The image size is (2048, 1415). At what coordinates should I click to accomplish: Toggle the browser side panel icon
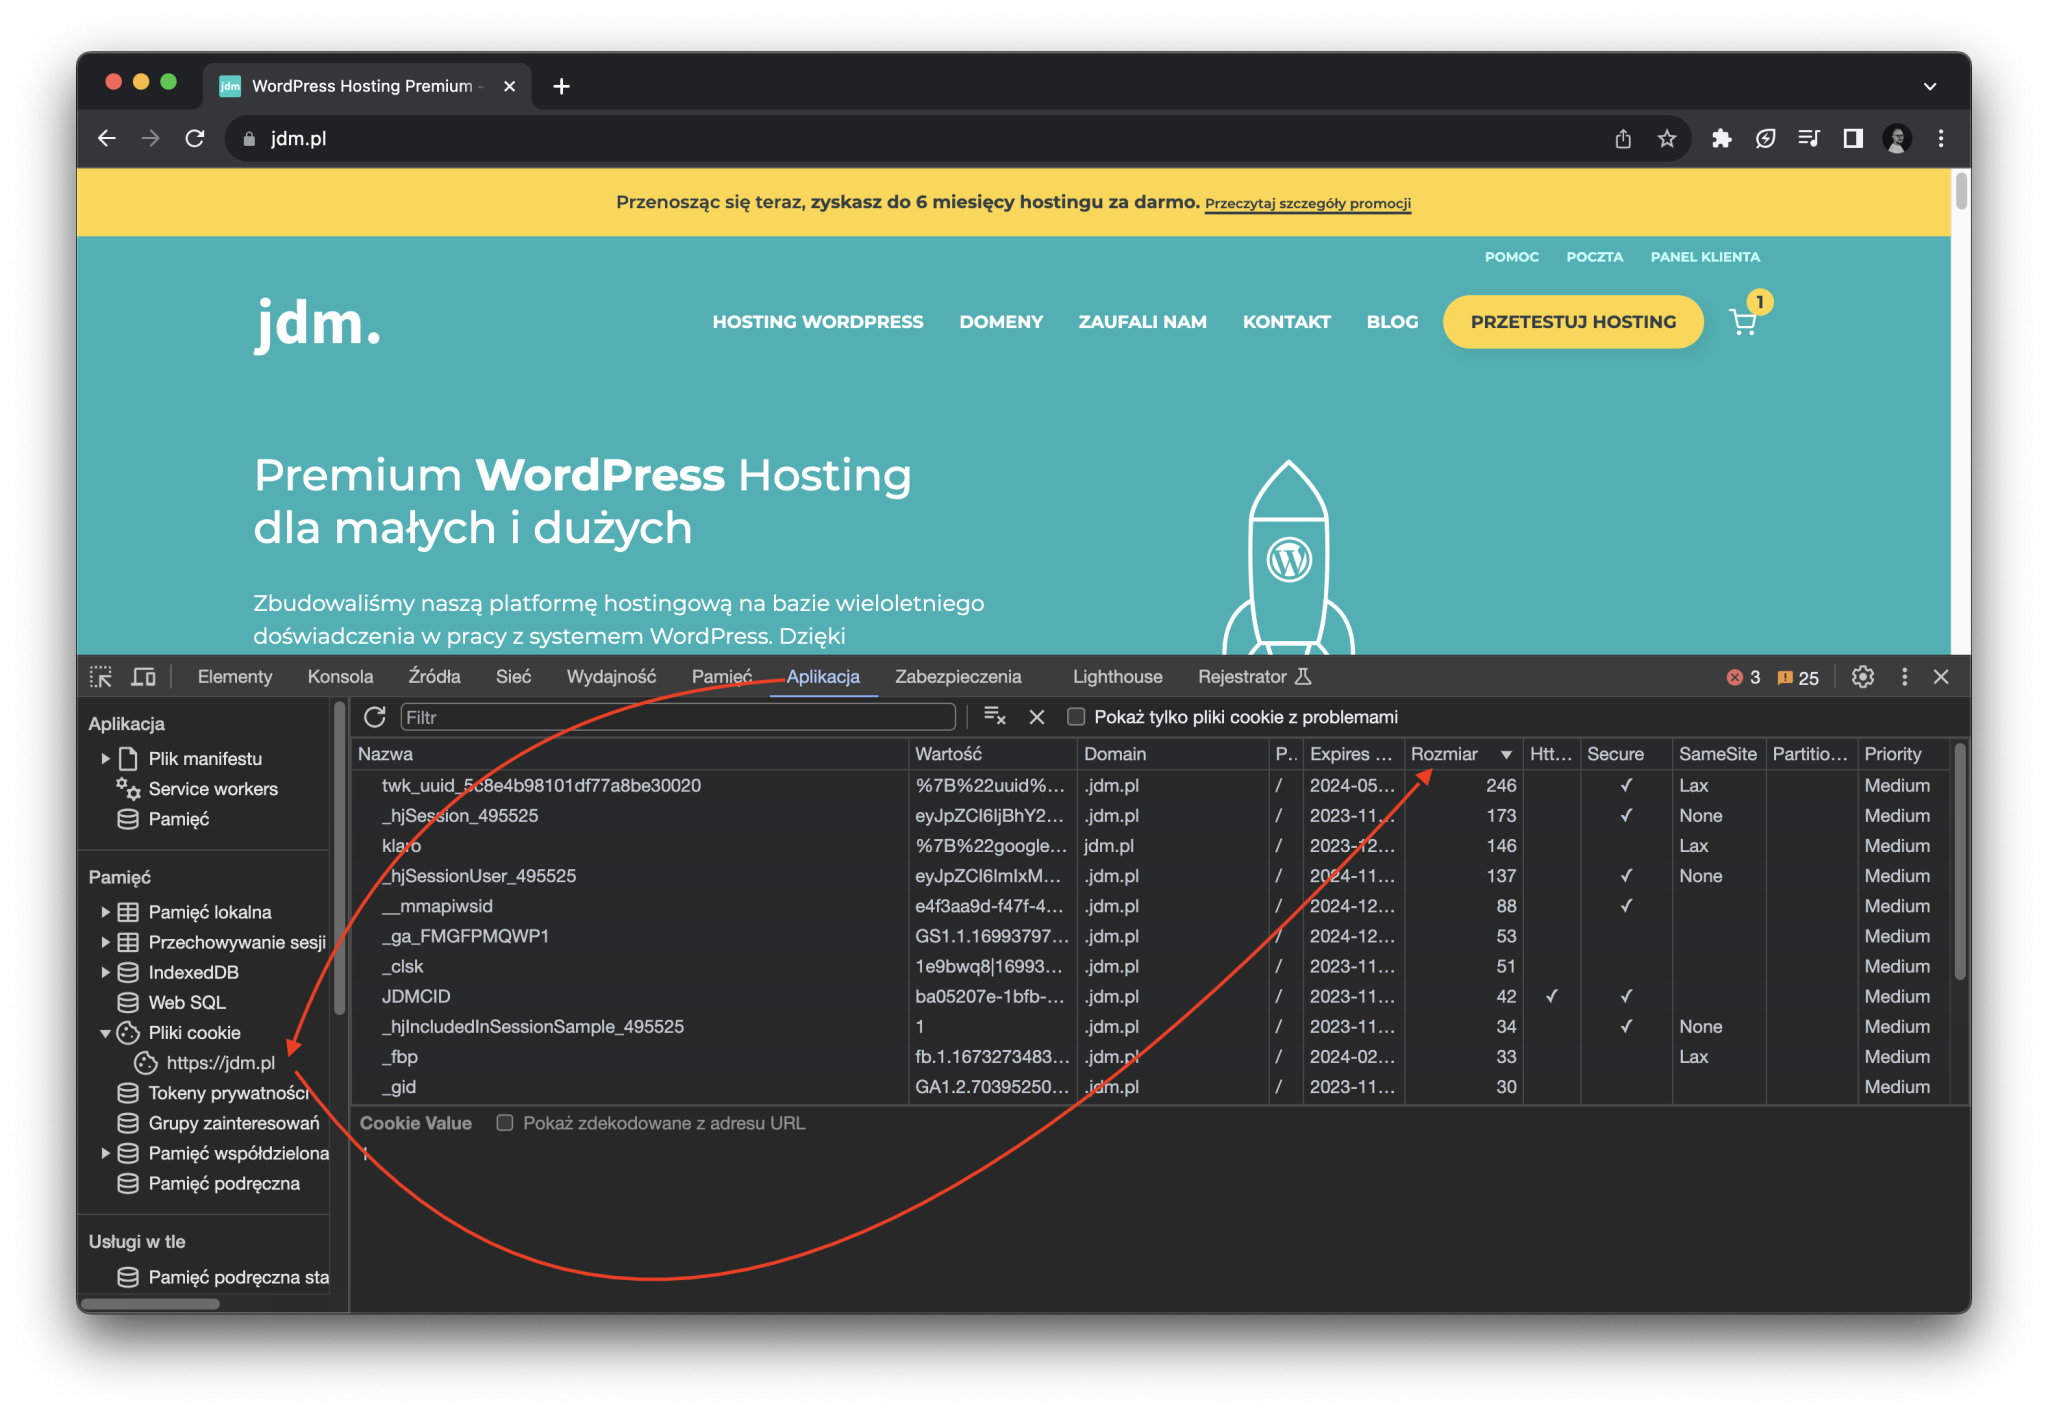1853,139
